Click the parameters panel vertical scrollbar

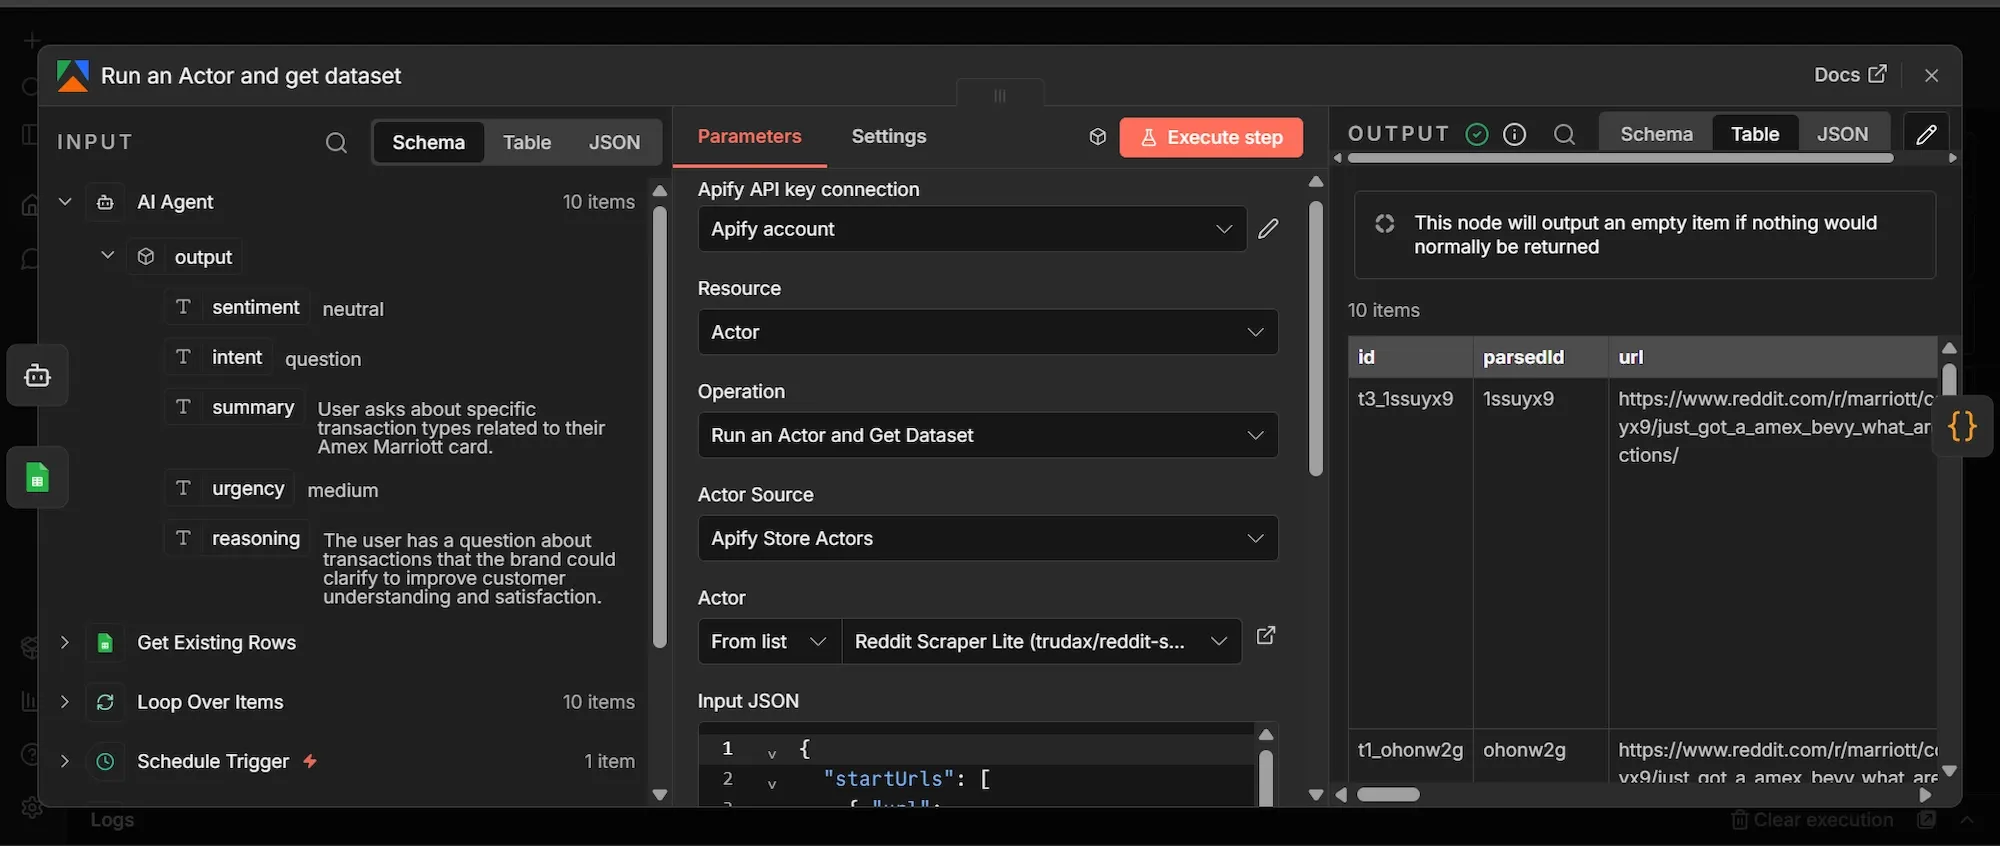[1316, 340]
